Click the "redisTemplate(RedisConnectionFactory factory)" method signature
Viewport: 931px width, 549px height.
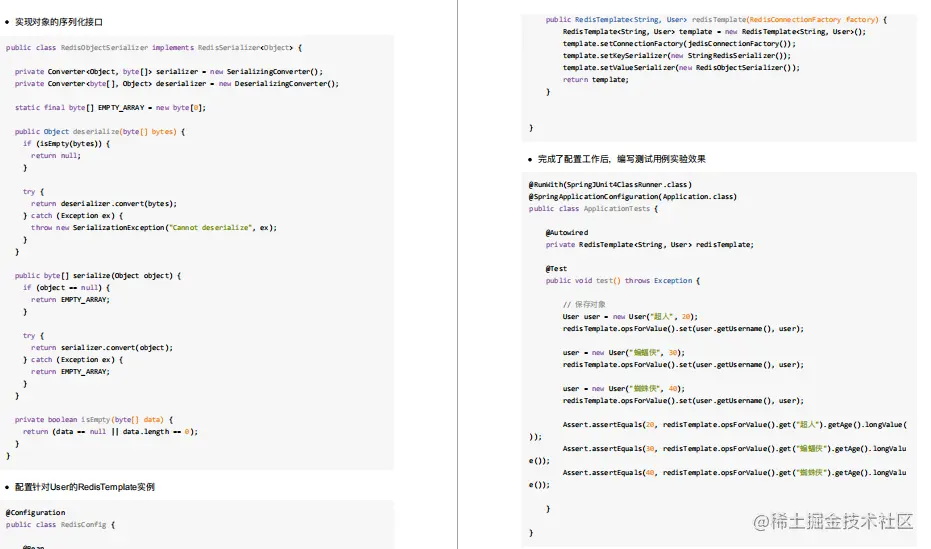pos(716,20)
